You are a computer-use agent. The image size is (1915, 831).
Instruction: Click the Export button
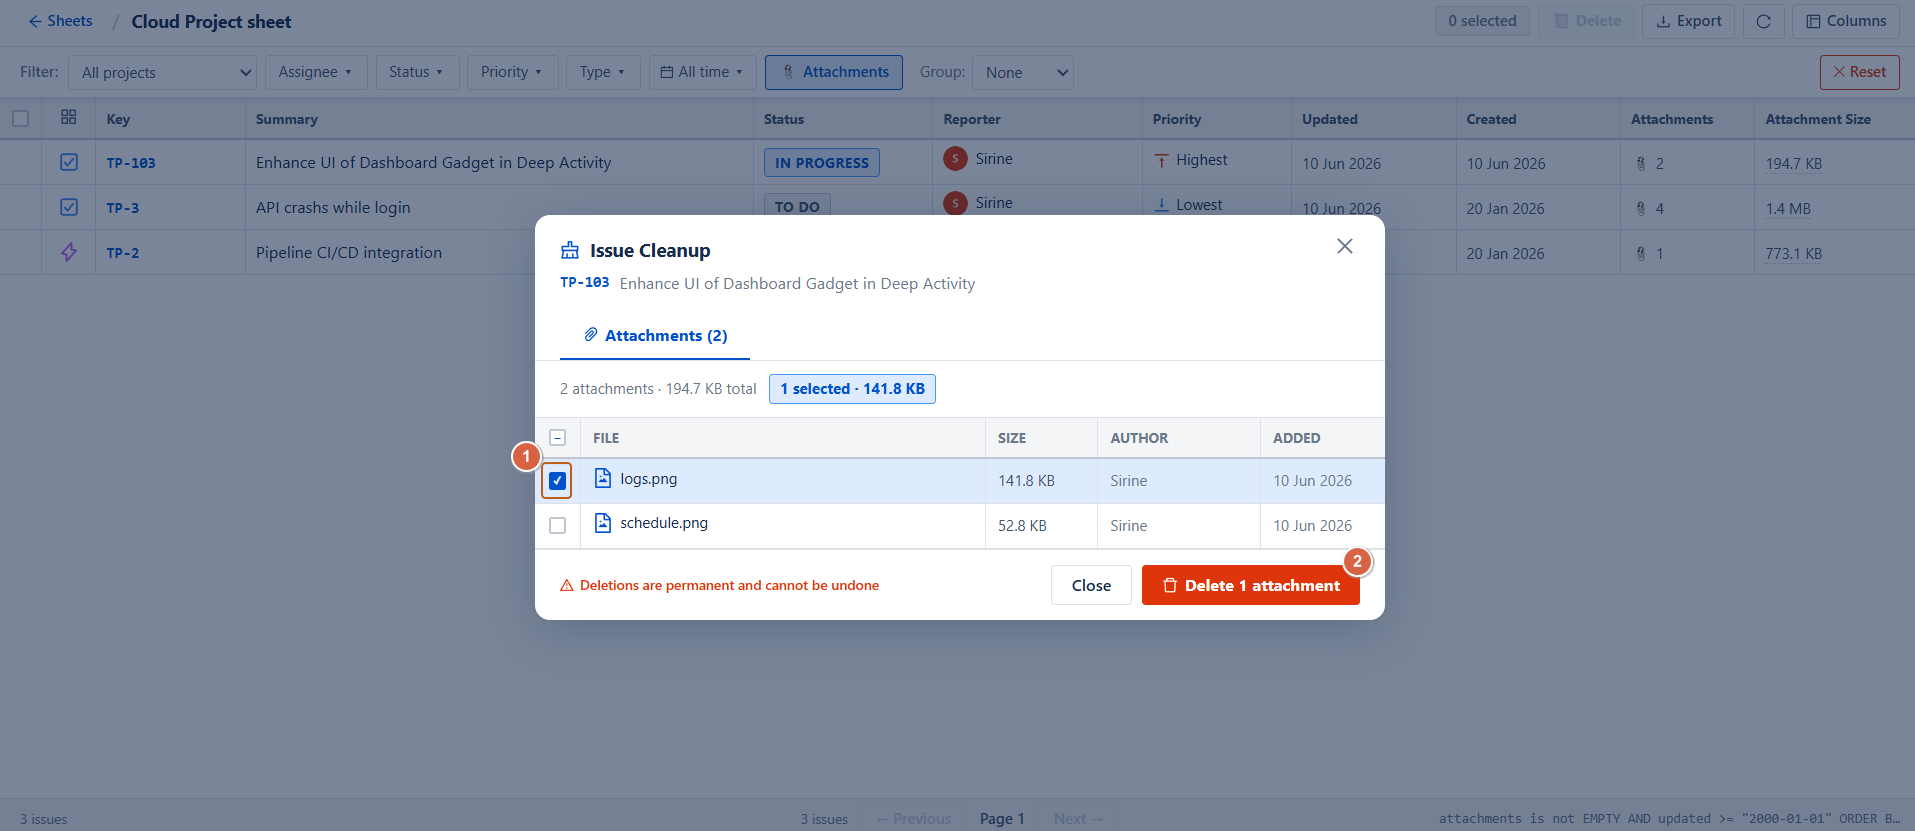[1688, 21]
